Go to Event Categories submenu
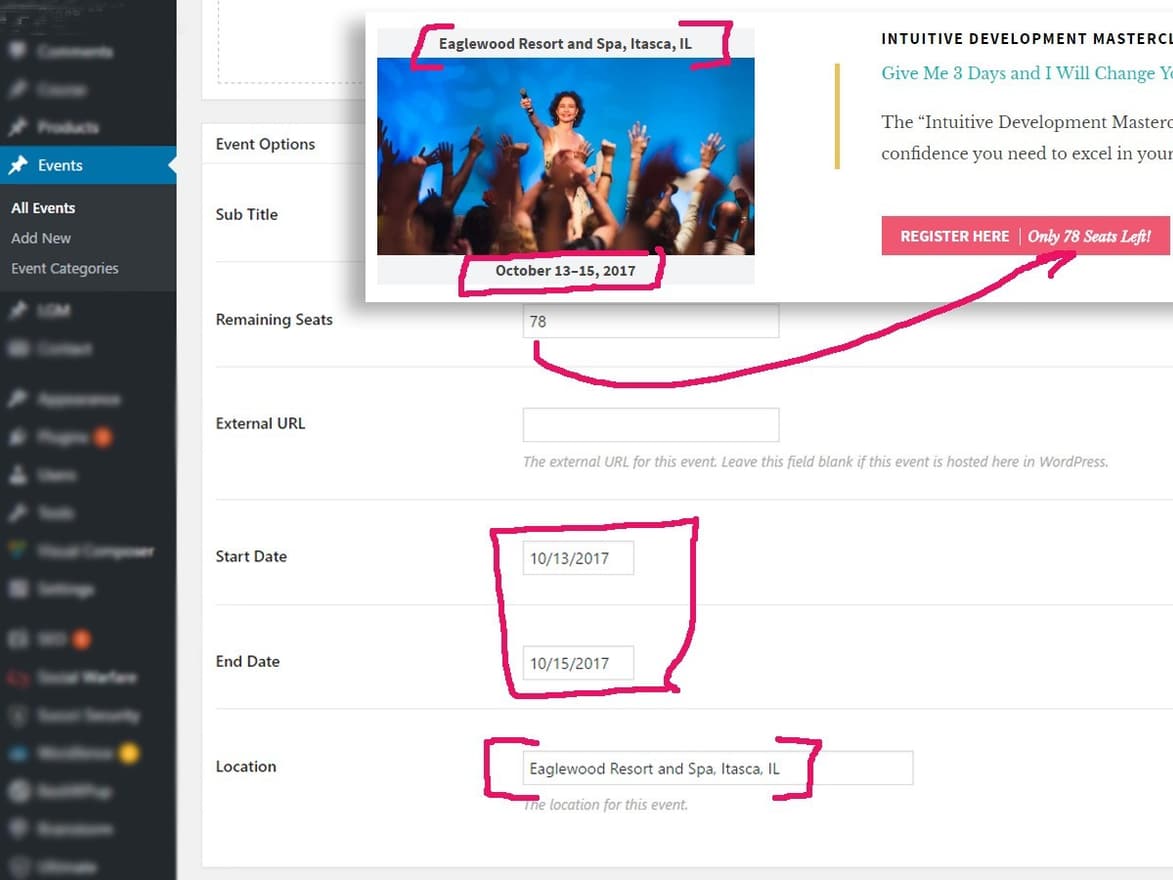Screen dimensions: 1173x880 coord(65,268)
